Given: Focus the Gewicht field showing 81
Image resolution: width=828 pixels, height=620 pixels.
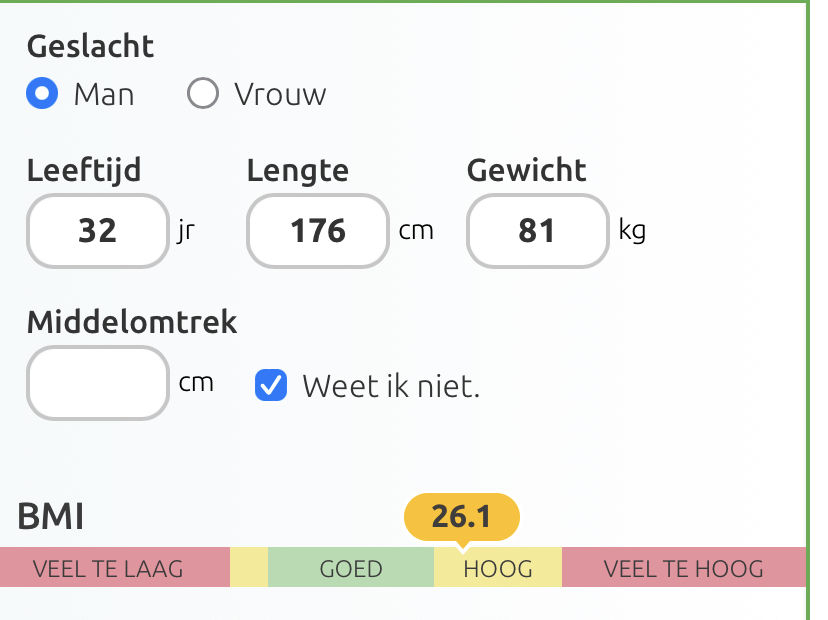Looking at the screenshot, I should tap(537, 231).
